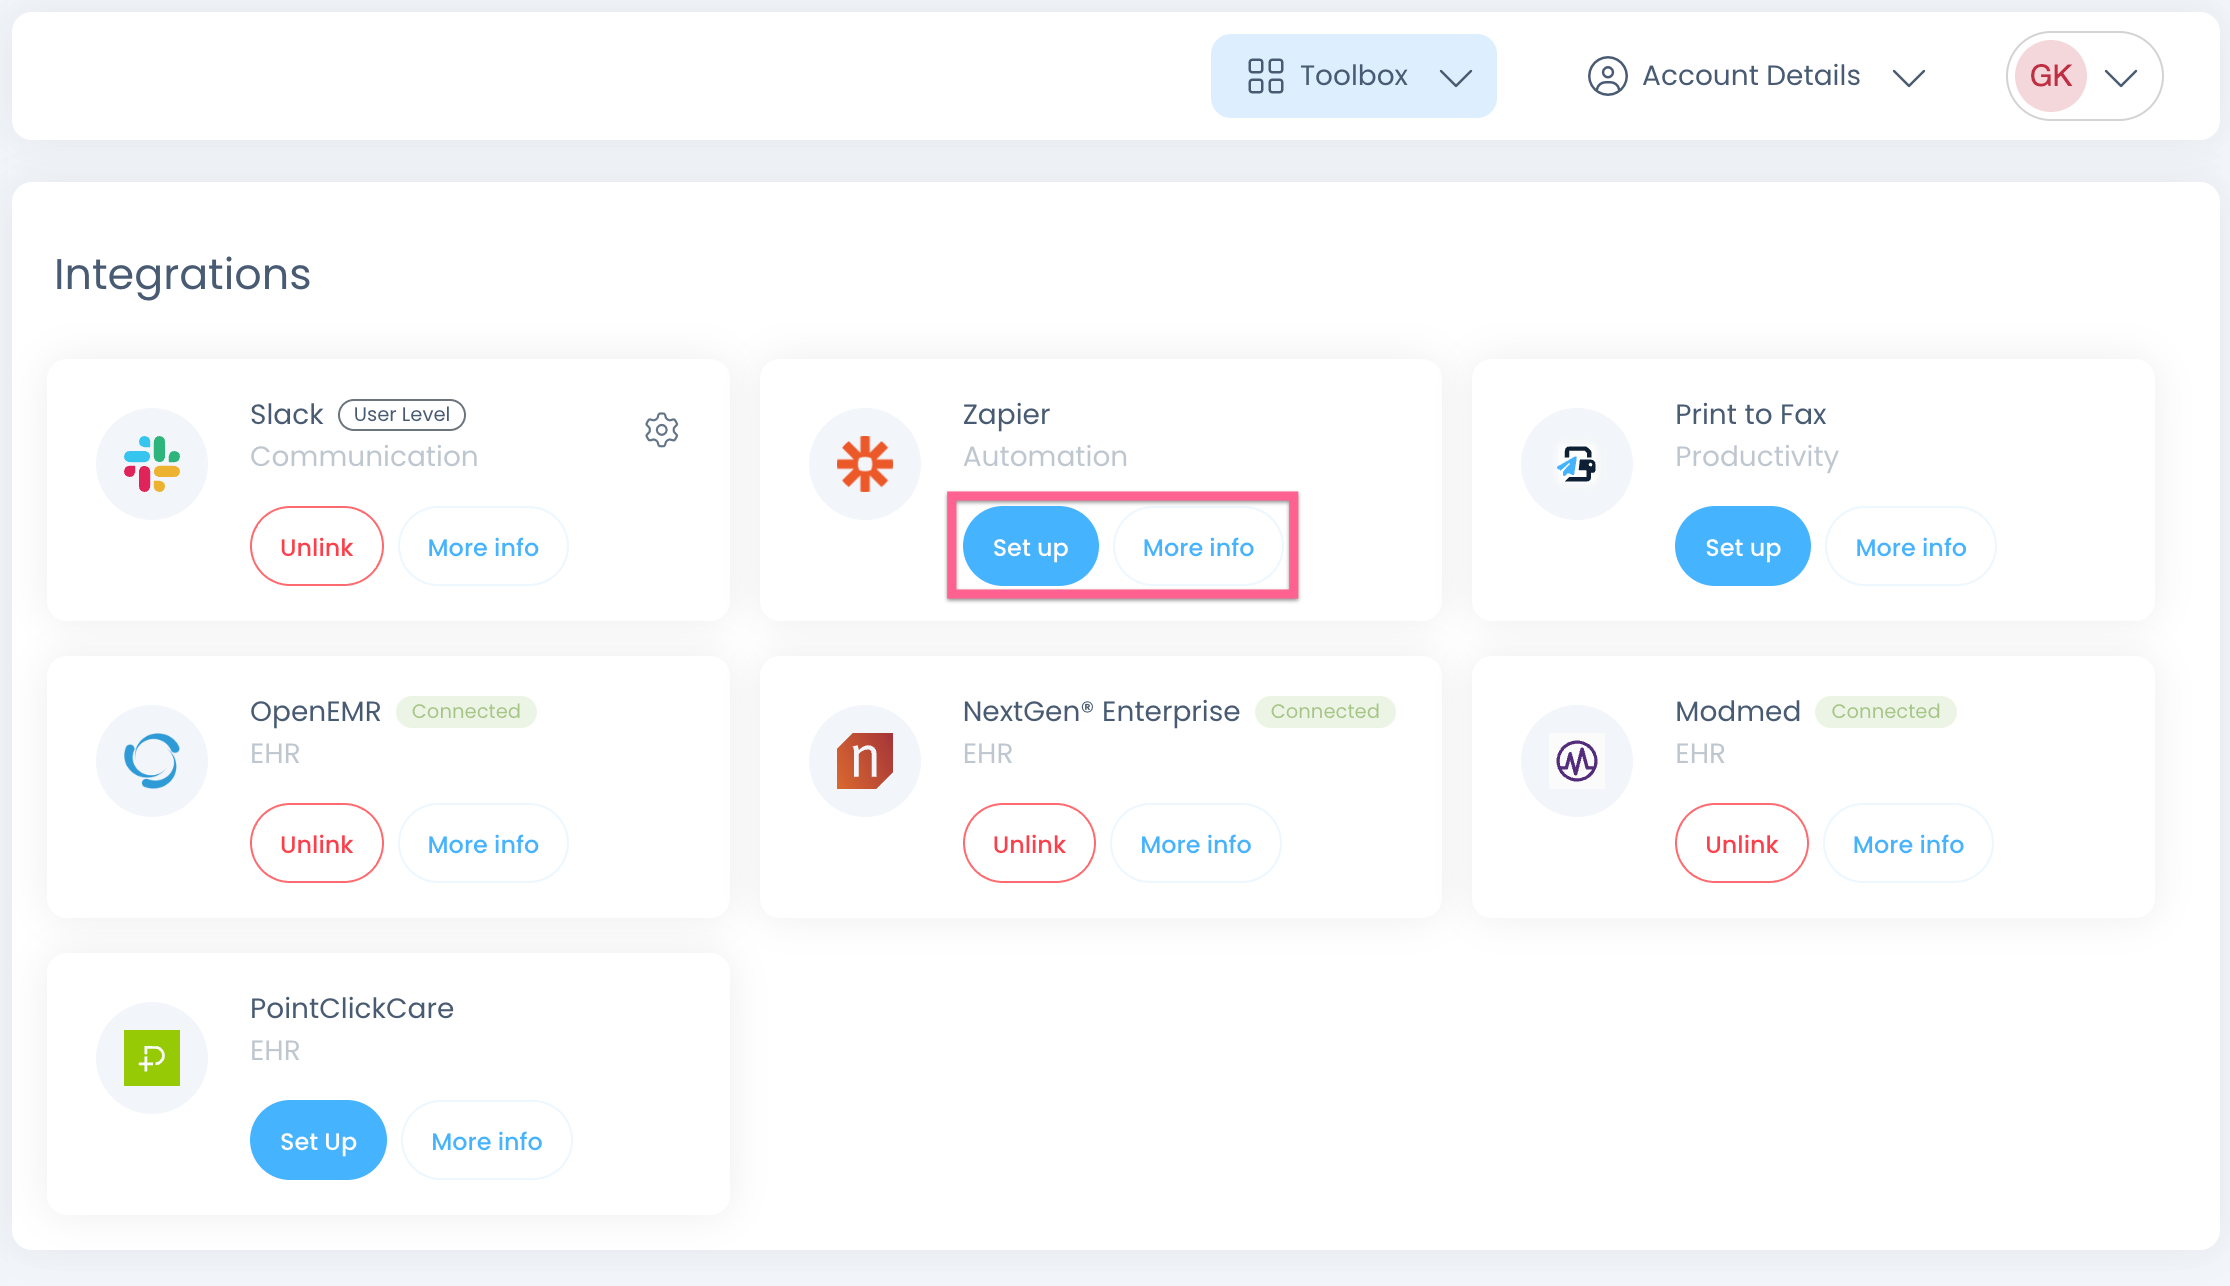Set Up the PointClickCare integration
Image resolution: width=2230 pixels, height=1286 pixels.
318,1140
